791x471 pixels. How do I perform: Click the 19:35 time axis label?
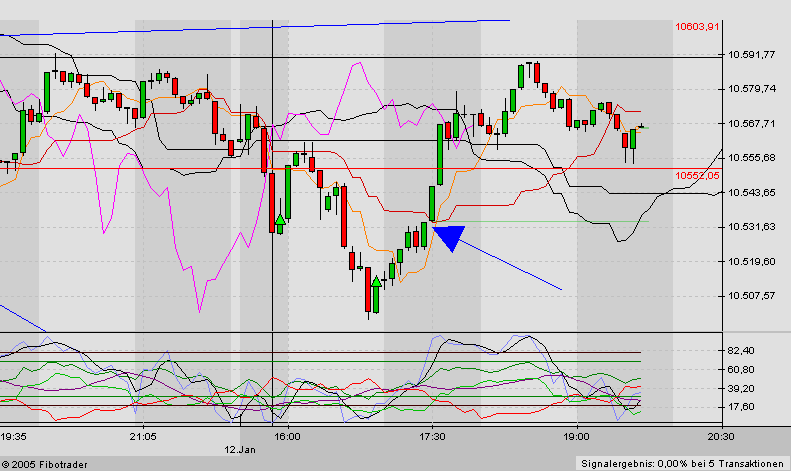pyautogui.click(x=14, y=436)
